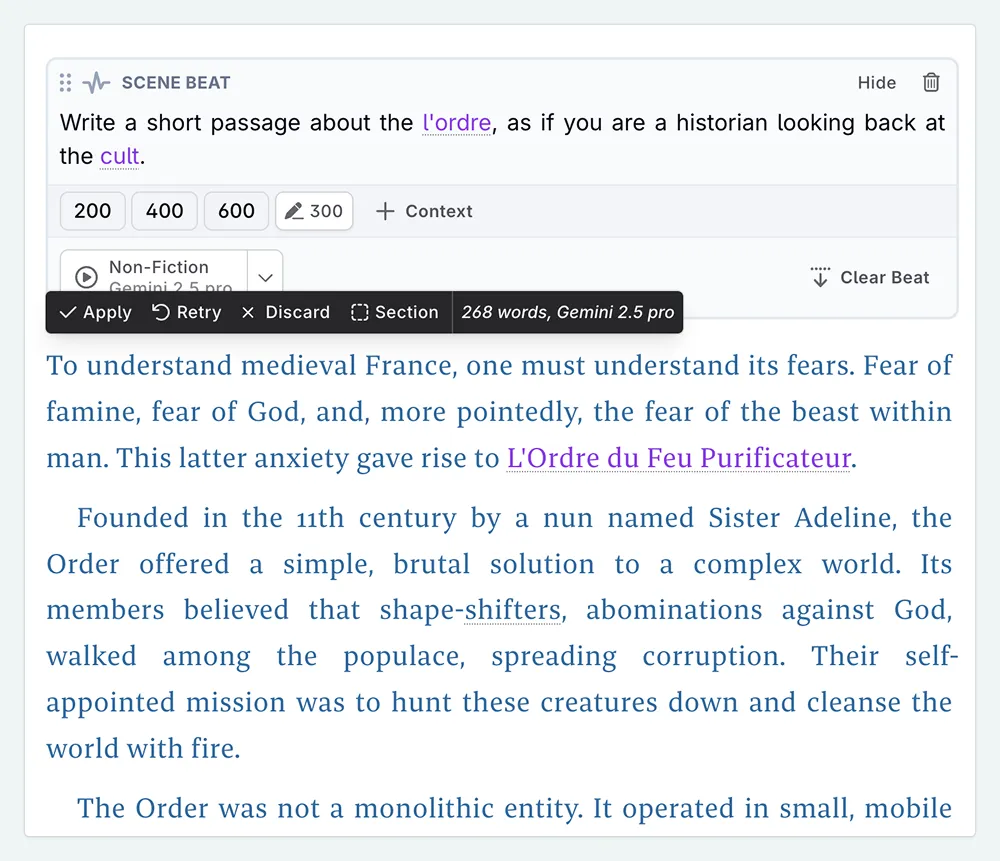
Task: Click the pulse icon beside Scene Beat
Action: point(96,83)
